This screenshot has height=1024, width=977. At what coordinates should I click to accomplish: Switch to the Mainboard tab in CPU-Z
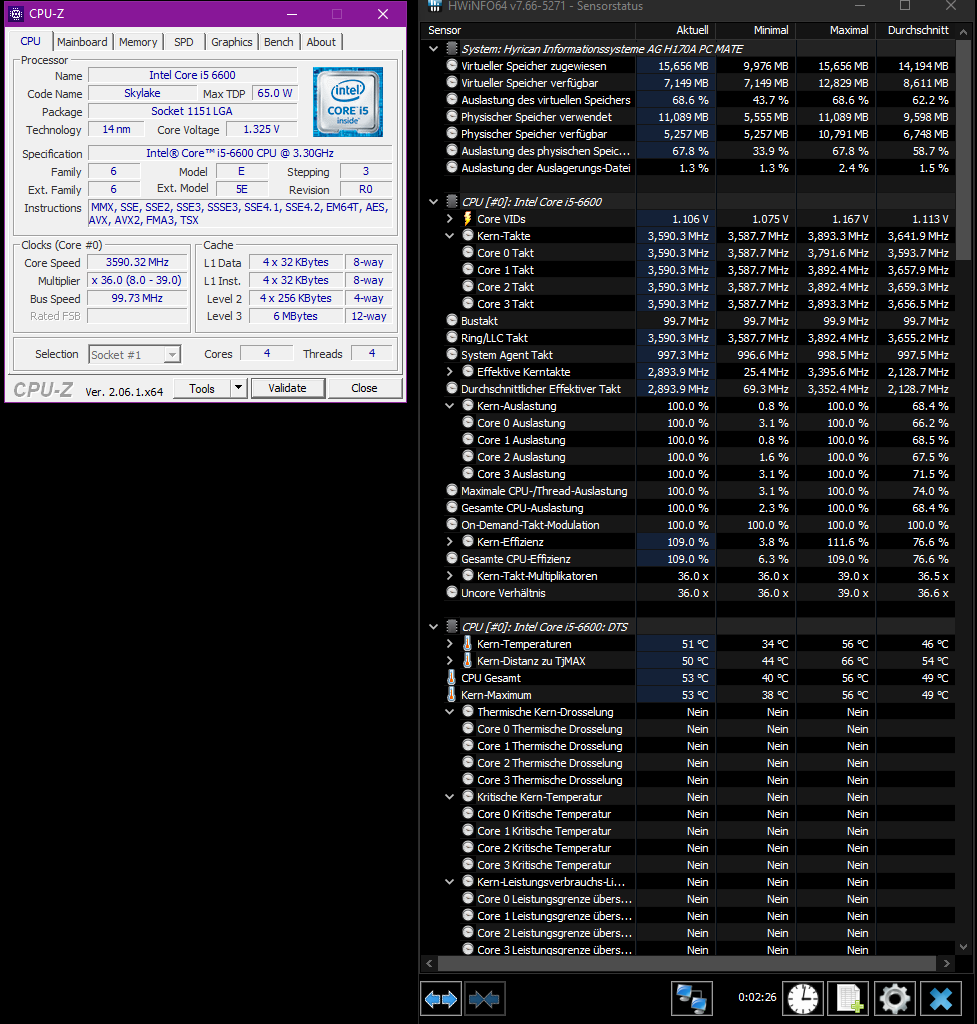click(82, 42)
